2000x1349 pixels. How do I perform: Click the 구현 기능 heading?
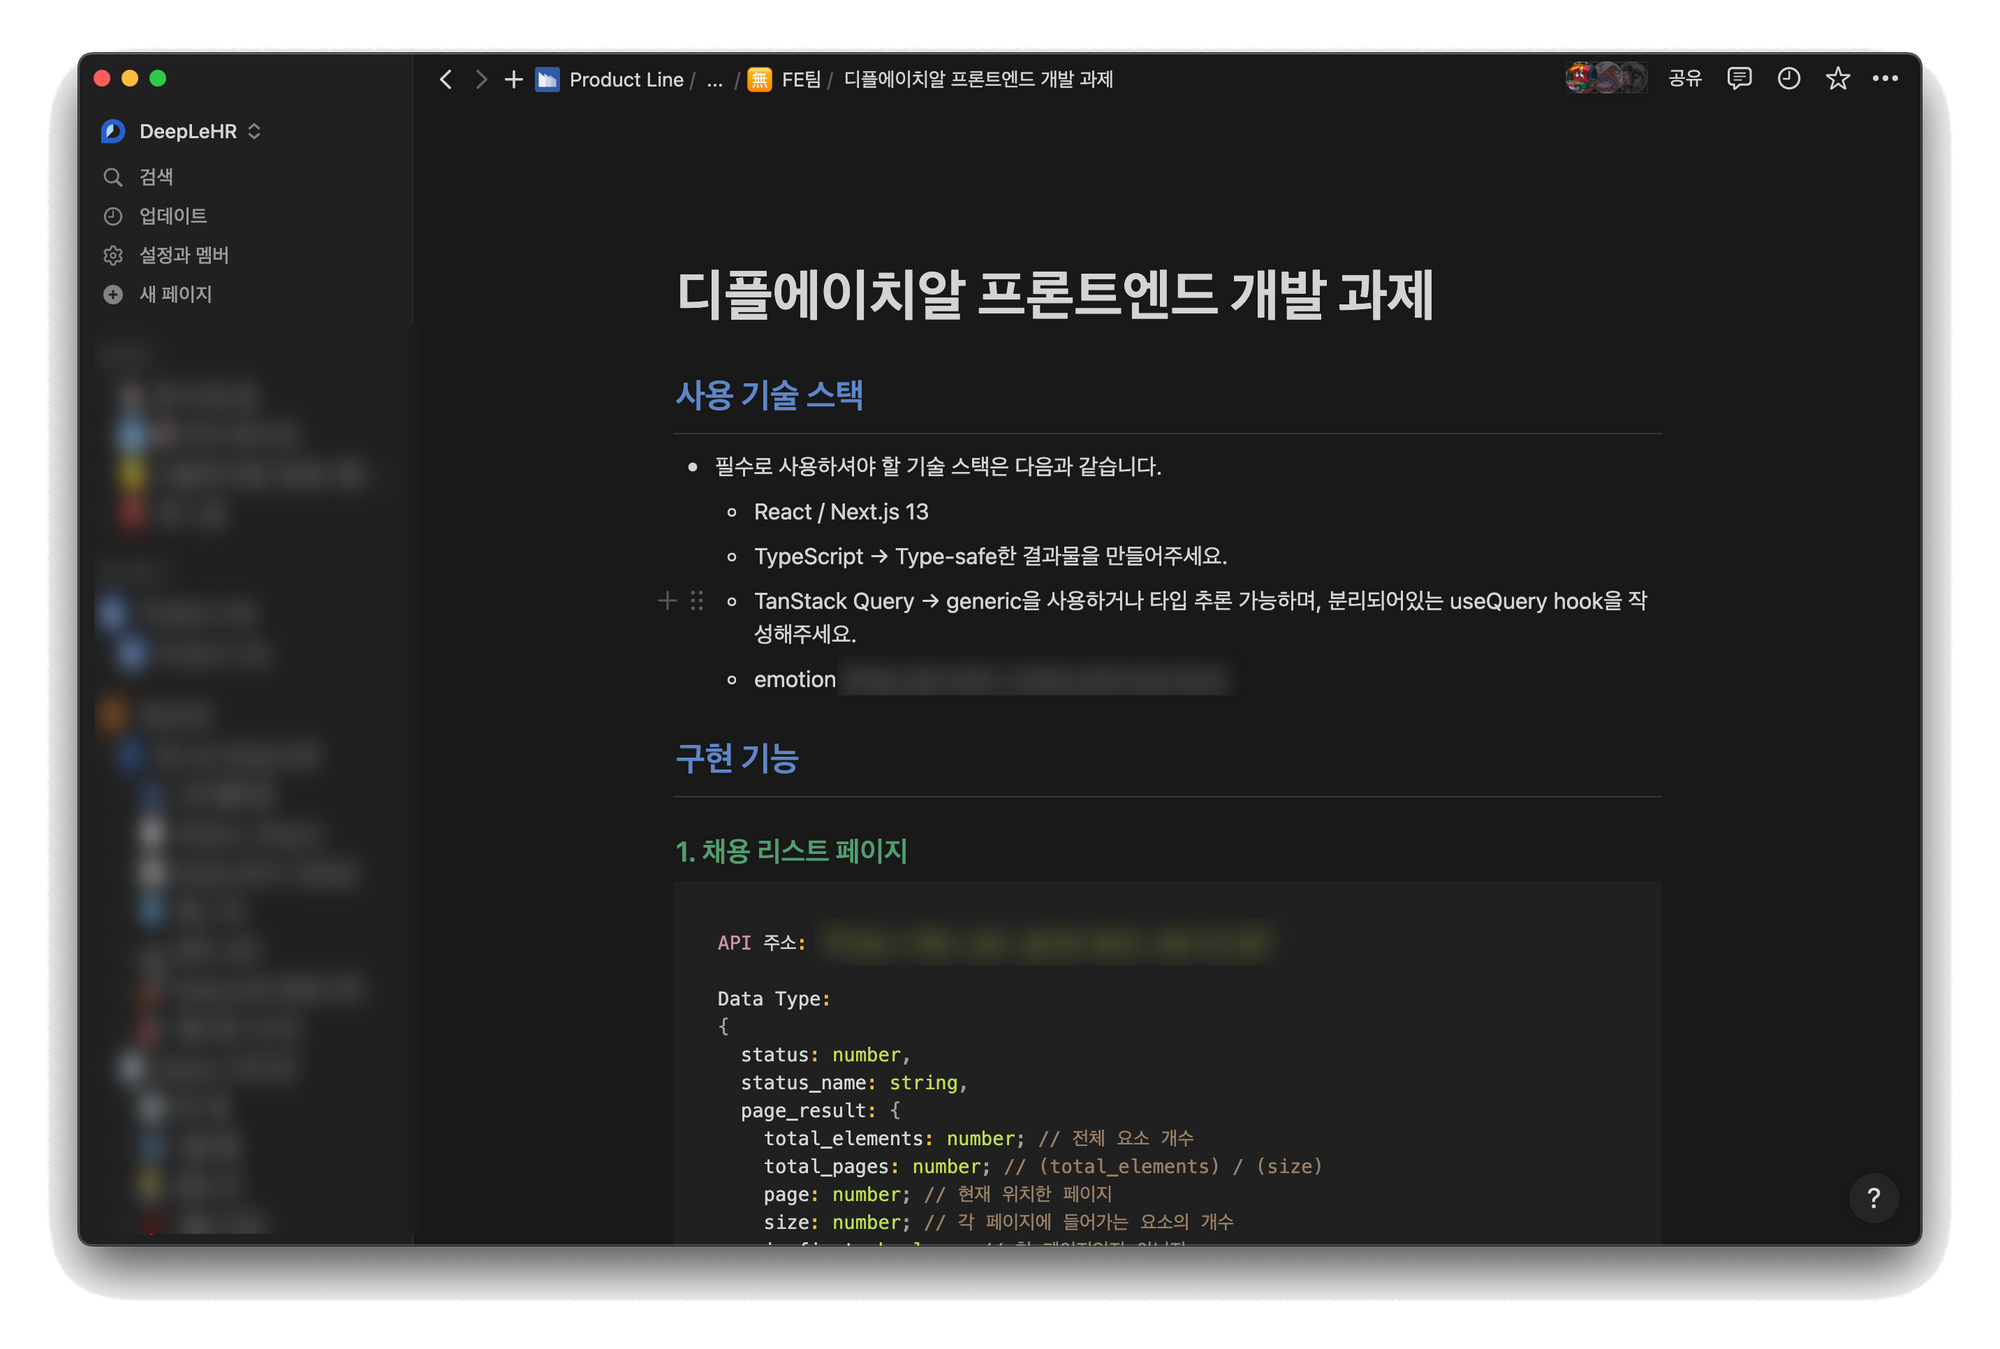[737, 758]
